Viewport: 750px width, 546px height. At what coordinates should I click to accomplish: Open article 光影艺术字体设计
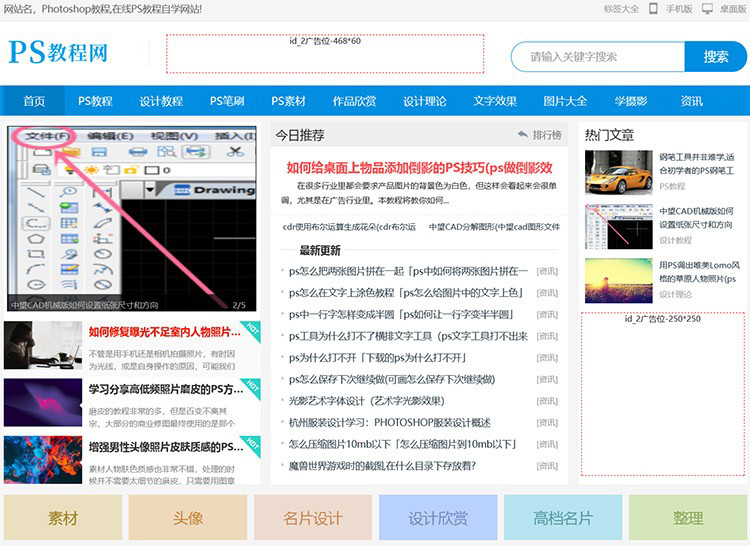tap(366, 401)
